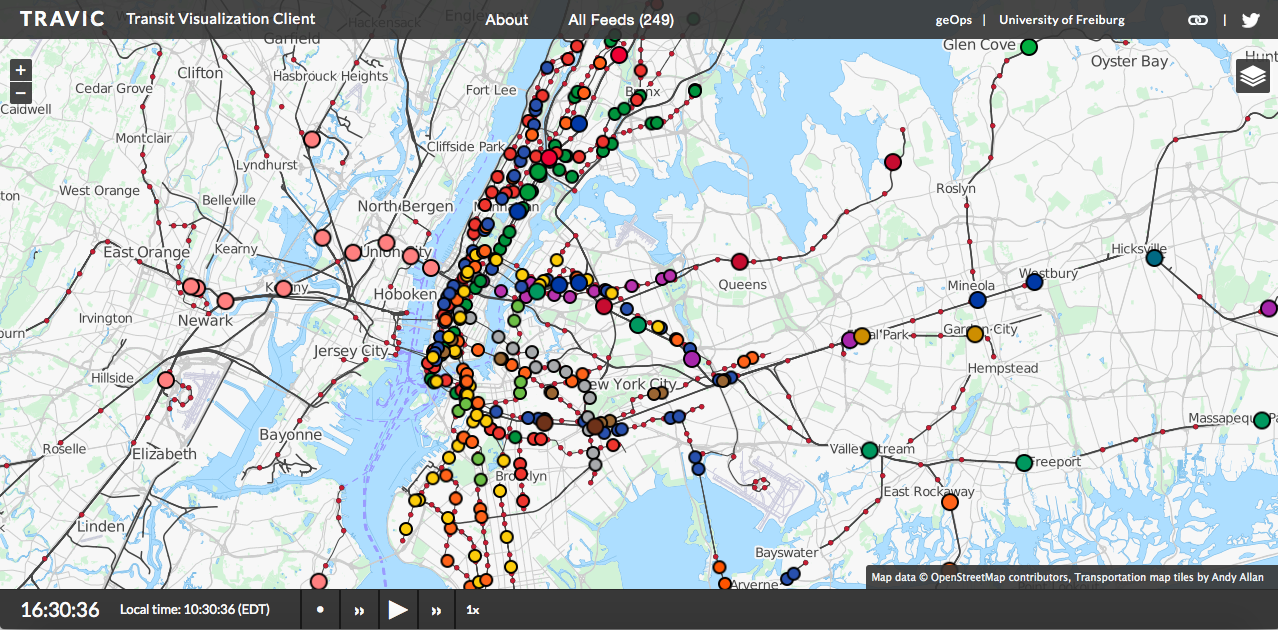The image size is (1278, 630).
Task: Click the Belleville map label
Action: pyautogui.click(x=229, y=200)
